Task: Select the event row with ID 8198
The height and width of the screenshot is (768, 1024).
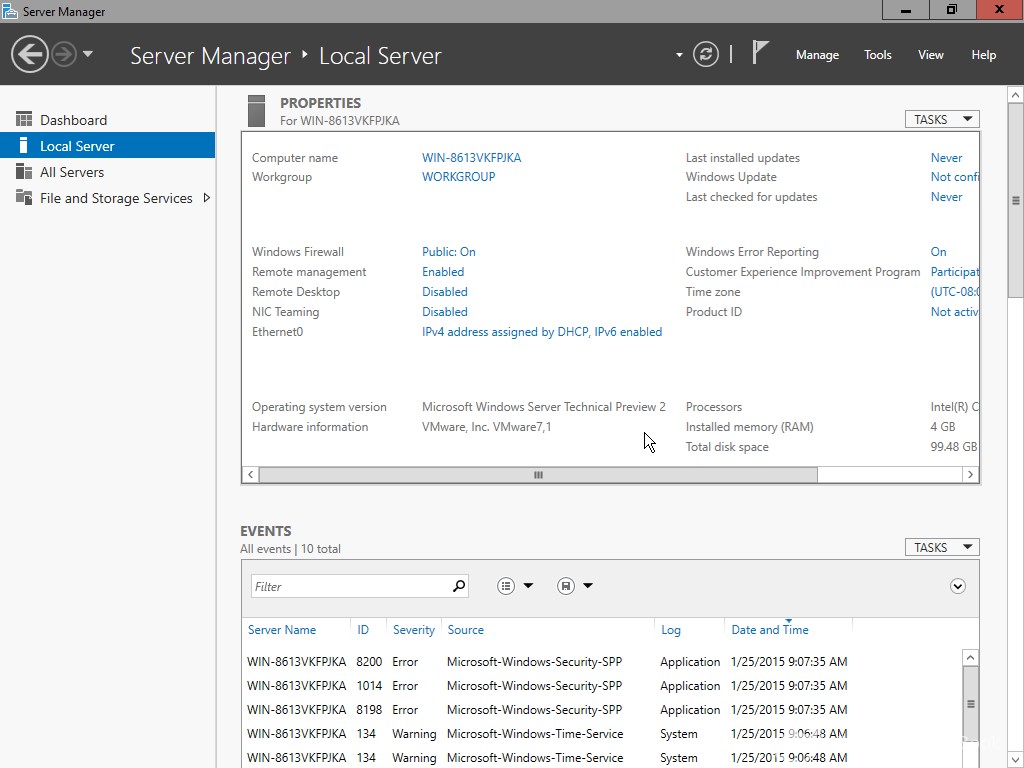Action: [x=547, y=710]
